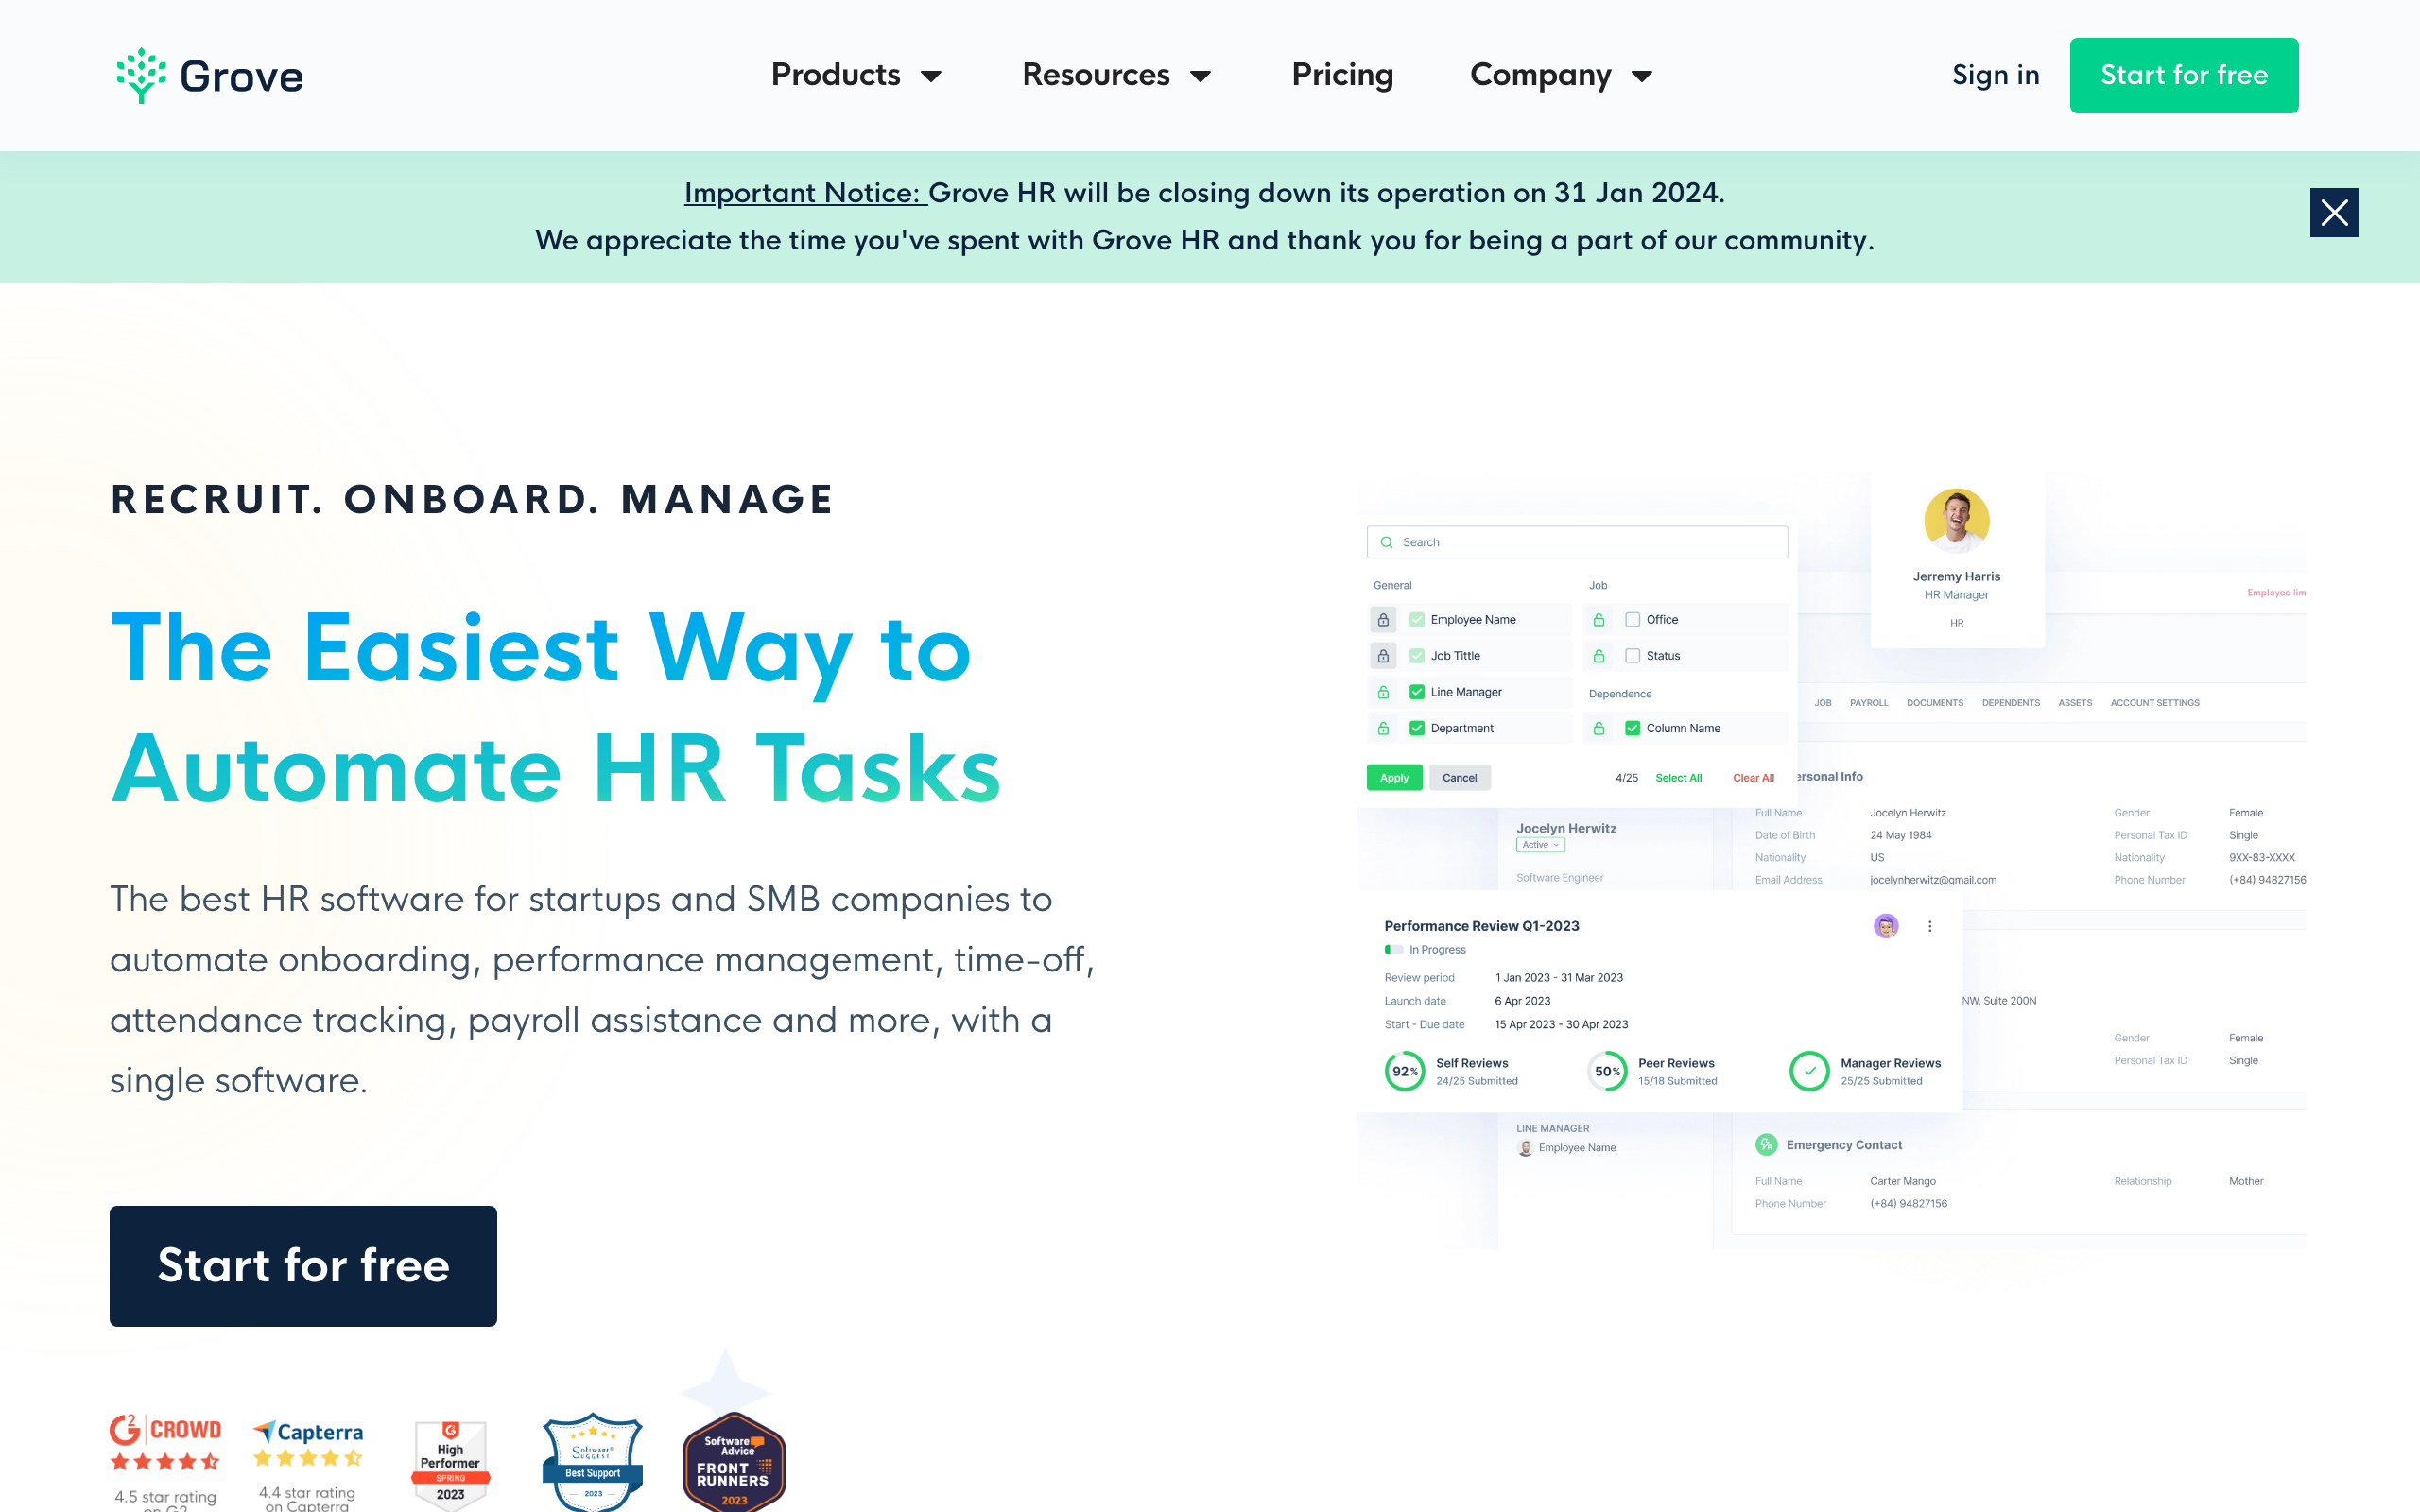2420x1512 pixels.
Task: Click the High Performer Spring 2023 badge
Action: 450,1464
